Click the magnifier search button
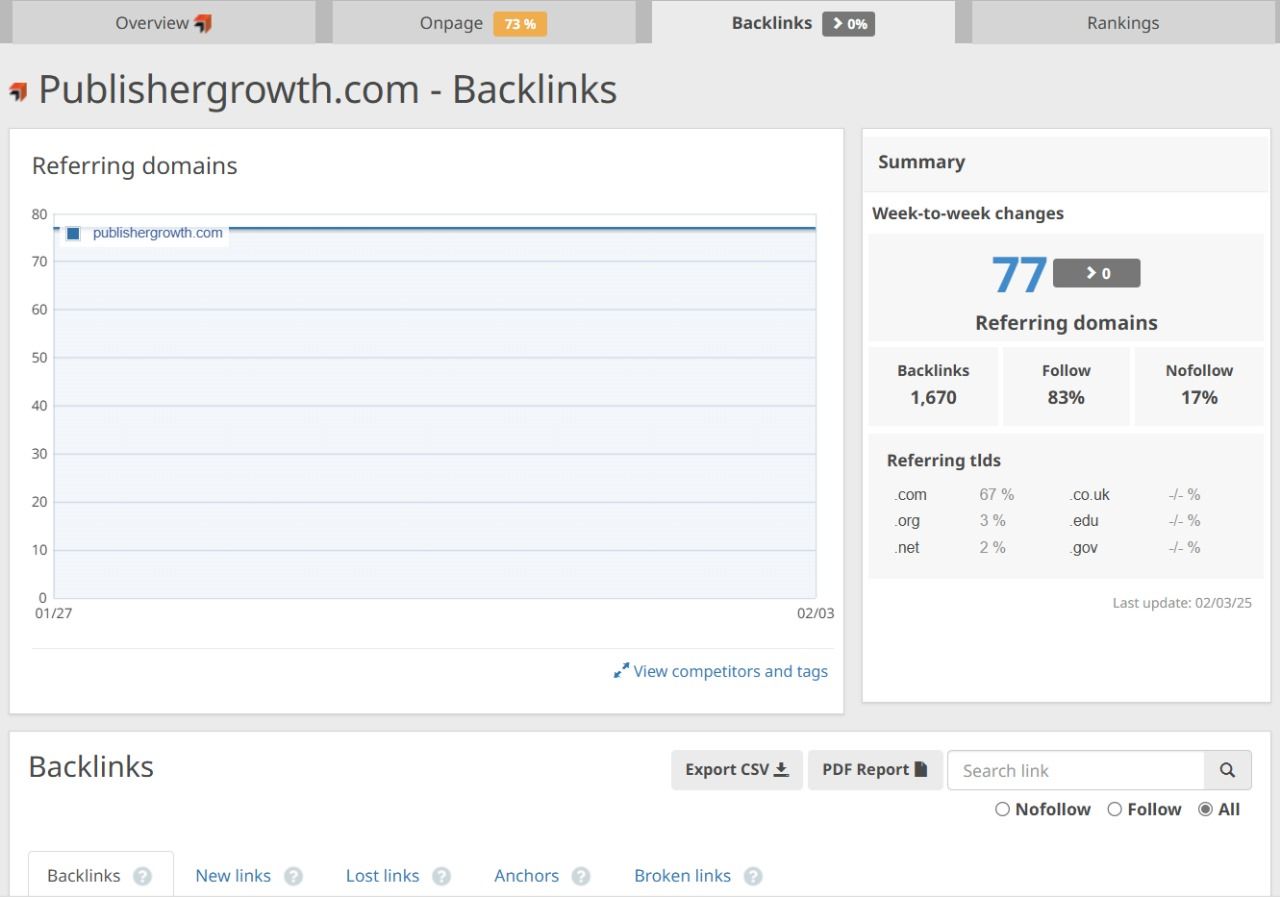Screen dimensions: 1280x897 click(1228, 771)
